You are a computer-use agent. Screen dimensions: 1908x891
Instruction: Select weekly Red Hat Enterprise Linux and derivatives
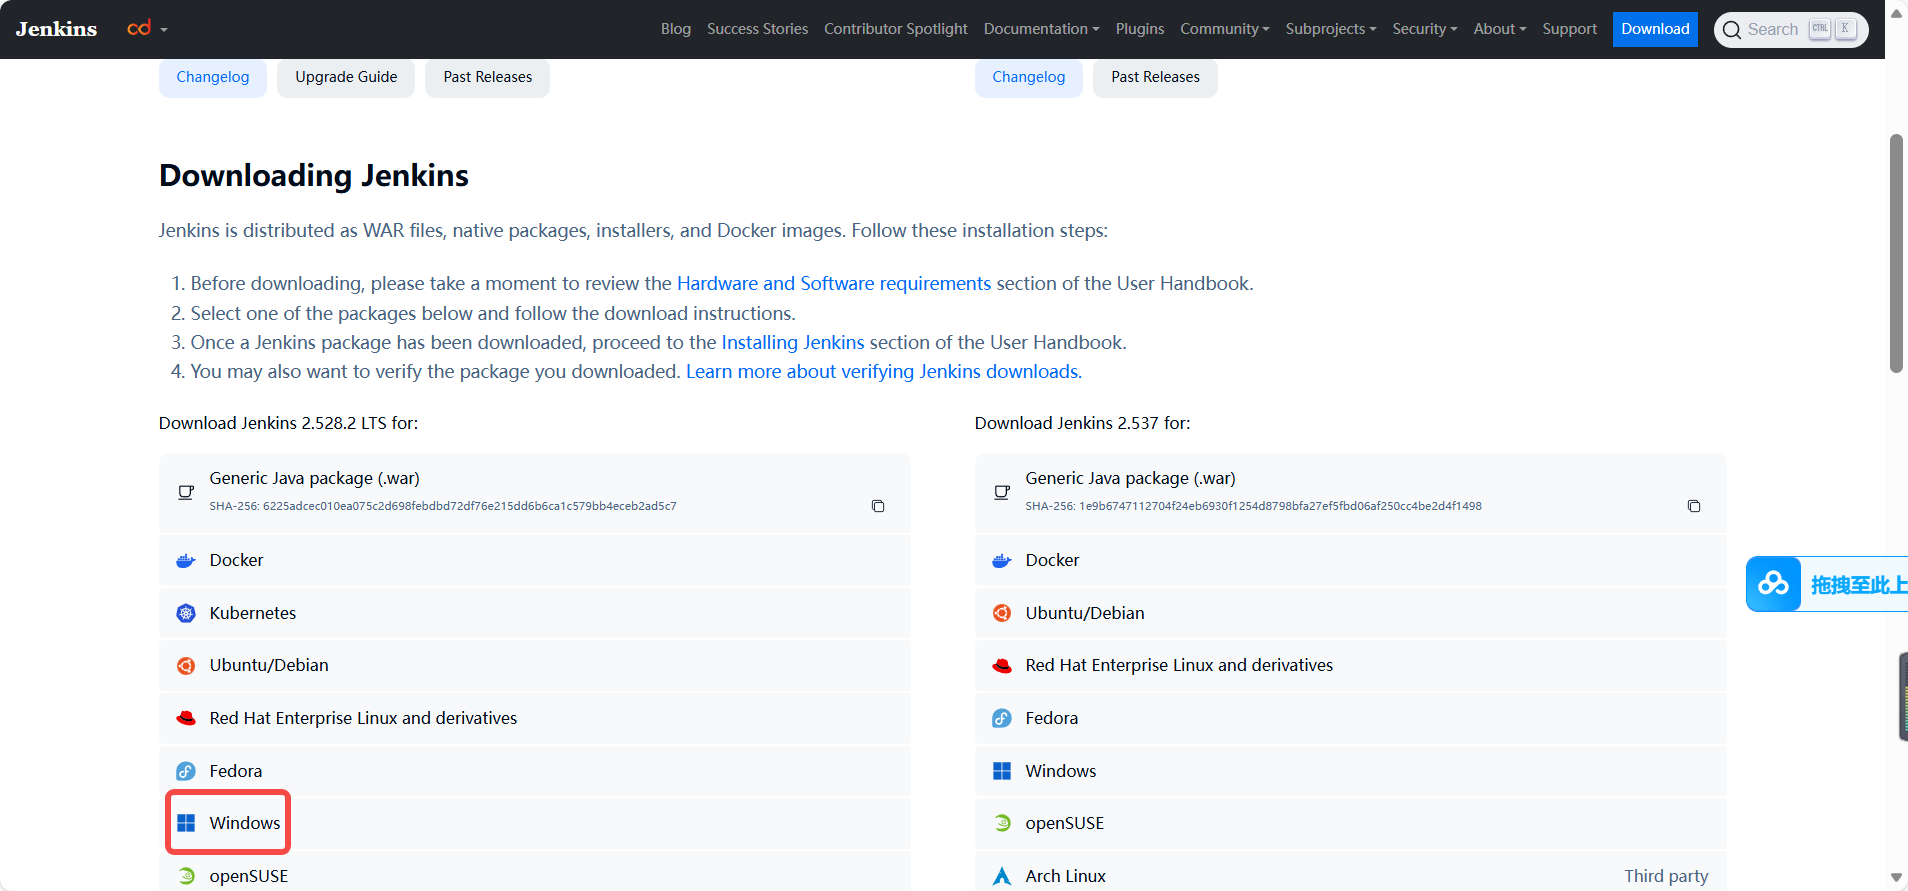coord(1351,665)
